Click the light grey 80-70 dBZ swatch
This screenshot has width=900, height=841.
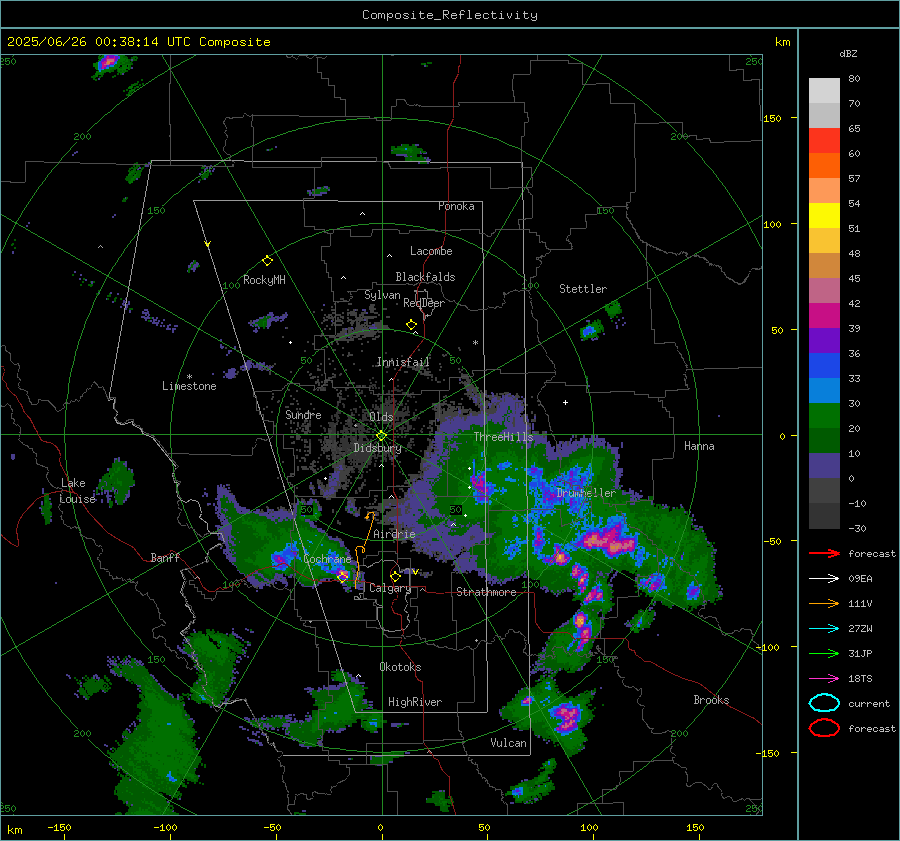[x=824, y=91]
